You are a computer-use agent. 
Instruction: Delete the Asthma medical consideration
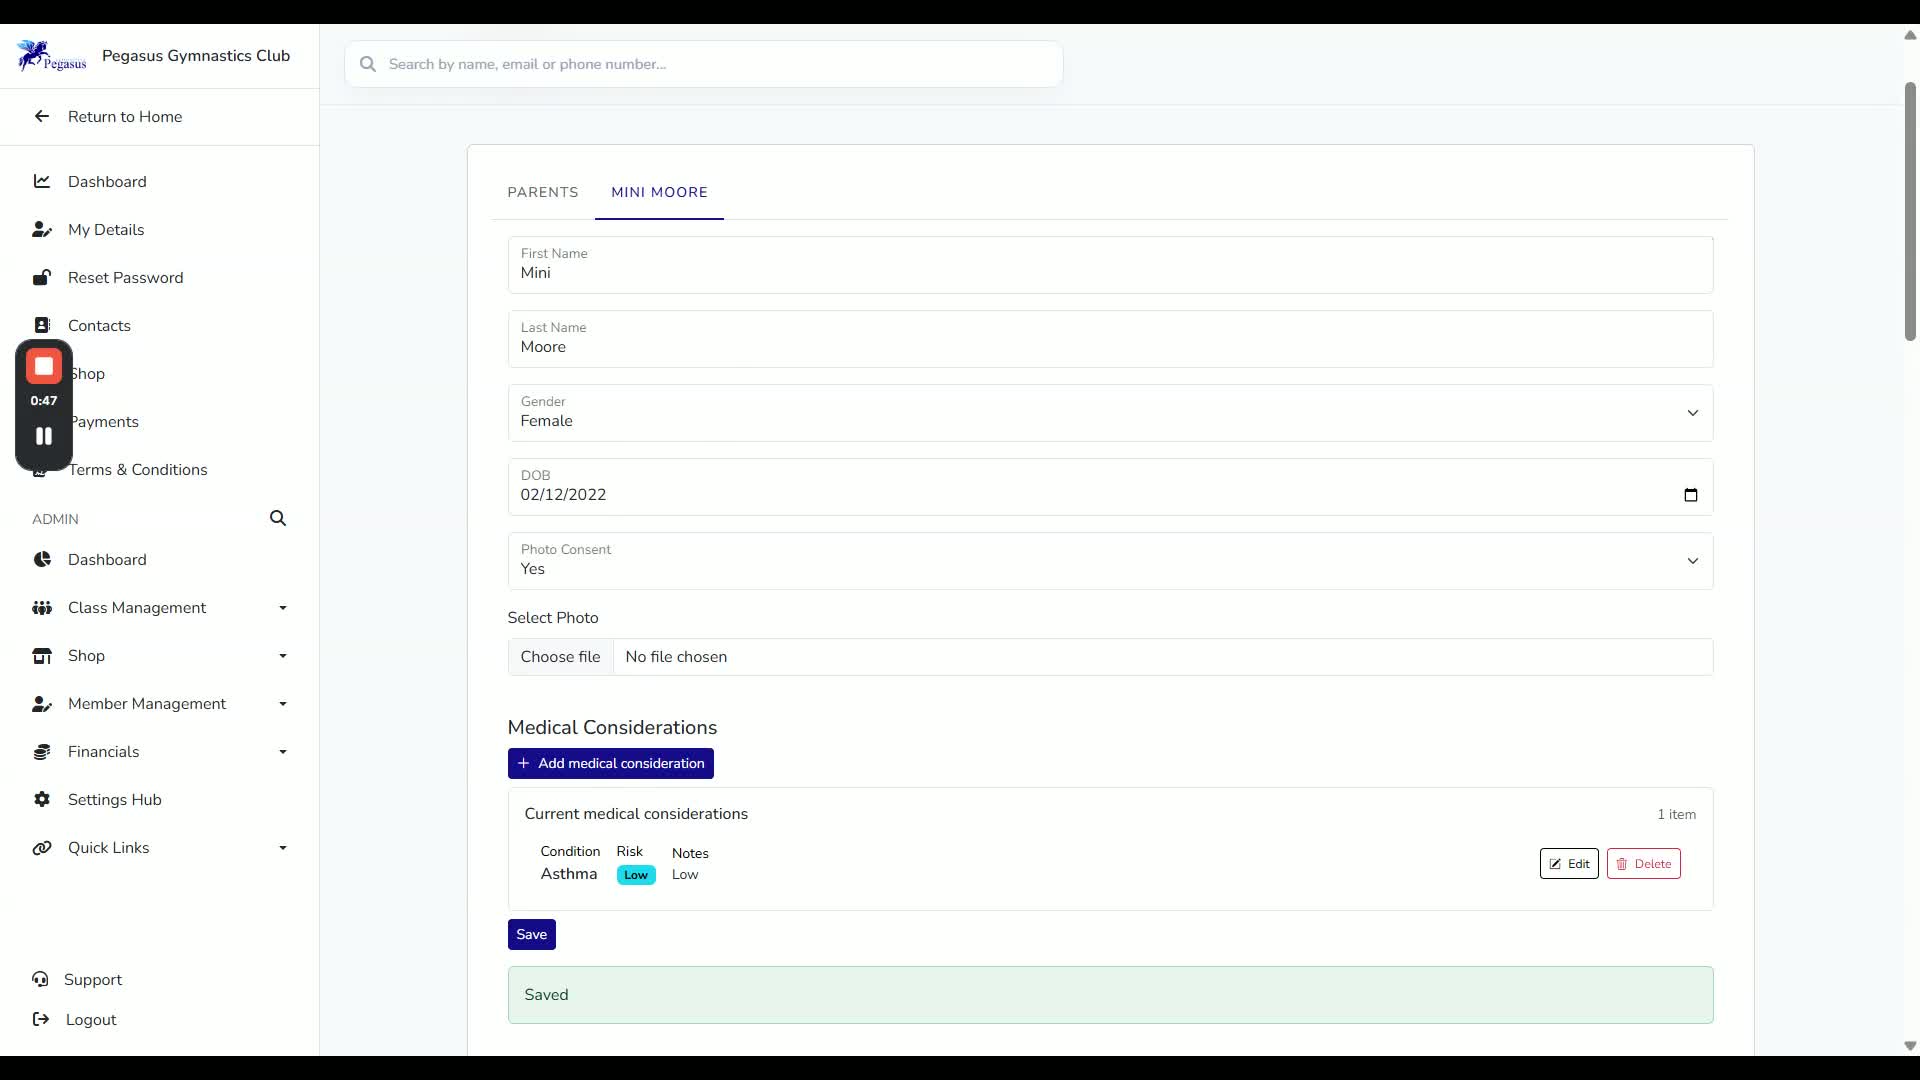click(x=1643, y=864)
